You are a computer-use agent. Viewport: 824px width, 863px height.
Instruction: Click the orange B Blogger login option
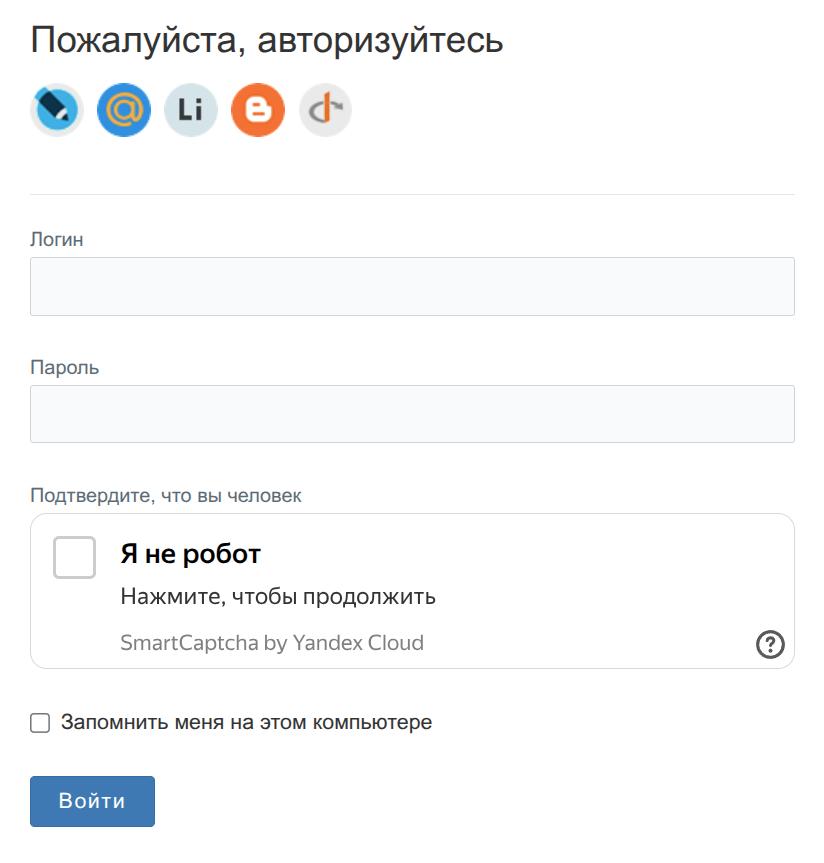[257, 110]
